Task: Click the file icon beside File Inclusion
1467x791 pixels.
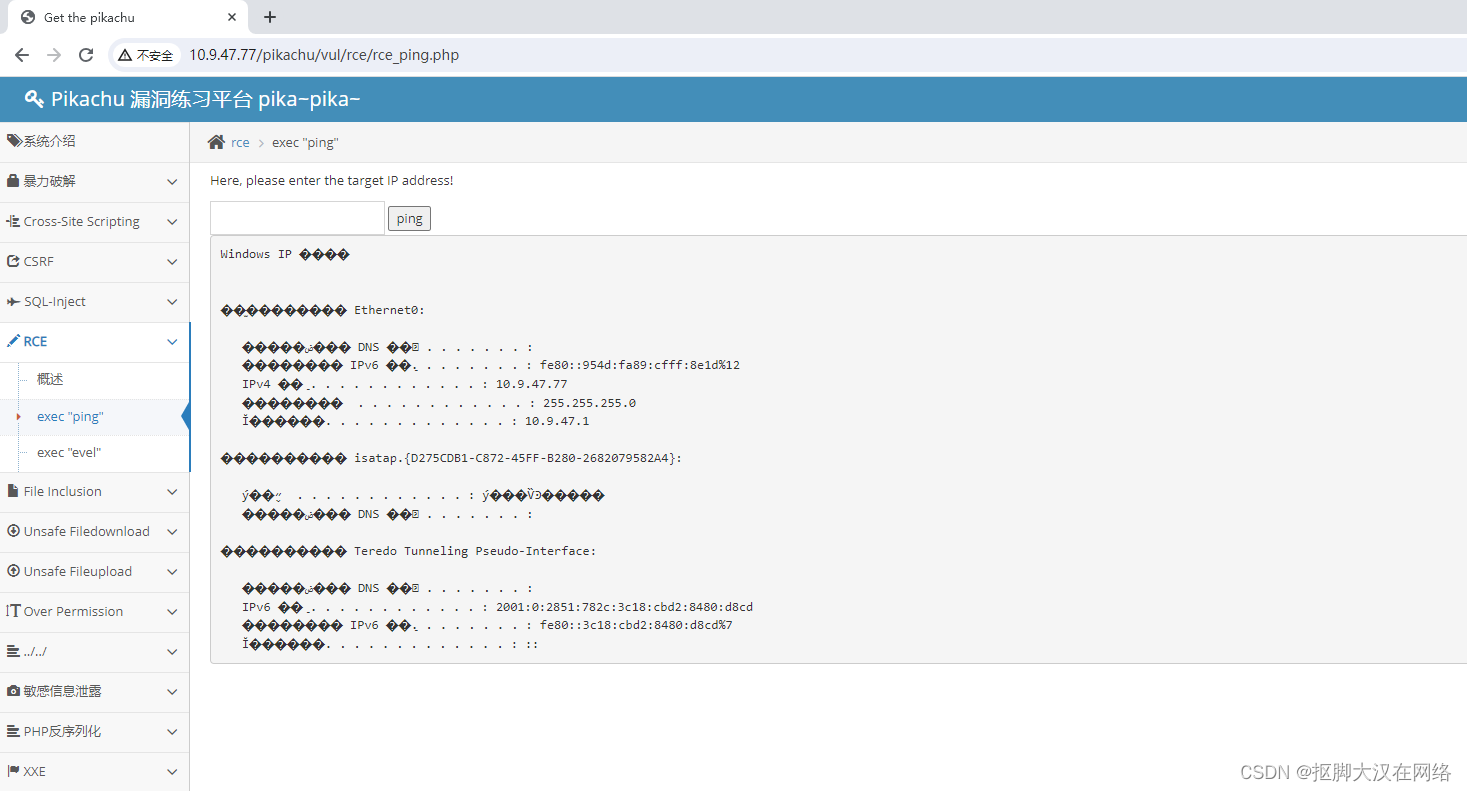Action: (13, 491)
